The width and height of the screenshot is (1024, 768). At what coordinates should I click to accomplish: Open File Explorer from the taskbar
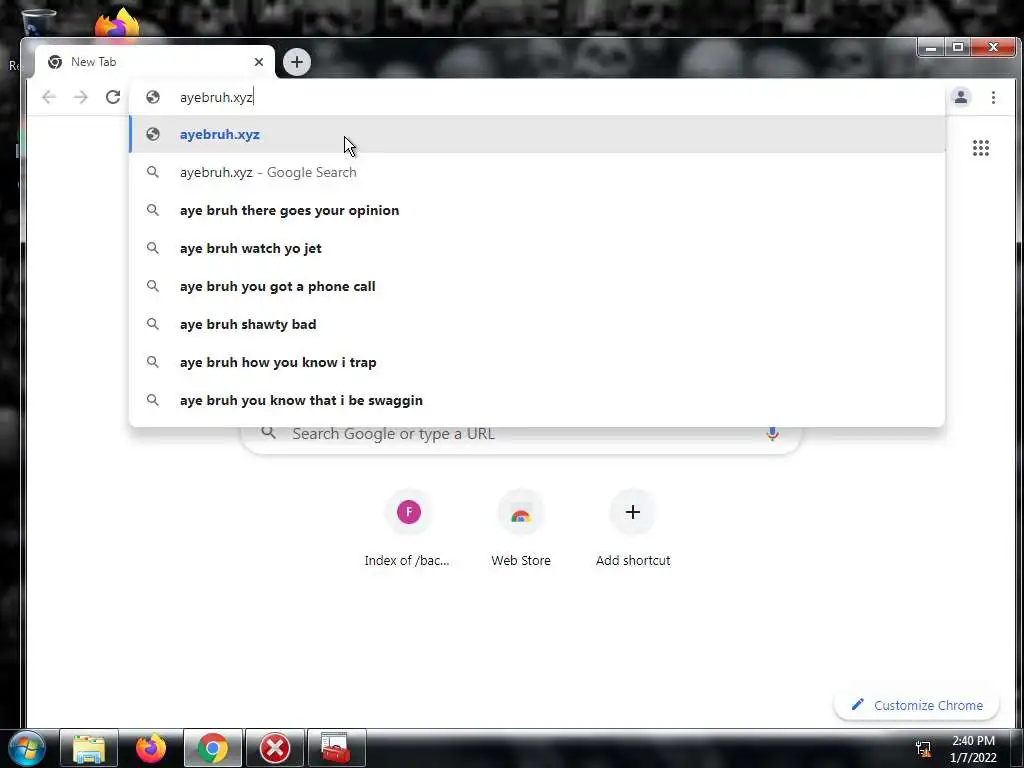[89, 748]
